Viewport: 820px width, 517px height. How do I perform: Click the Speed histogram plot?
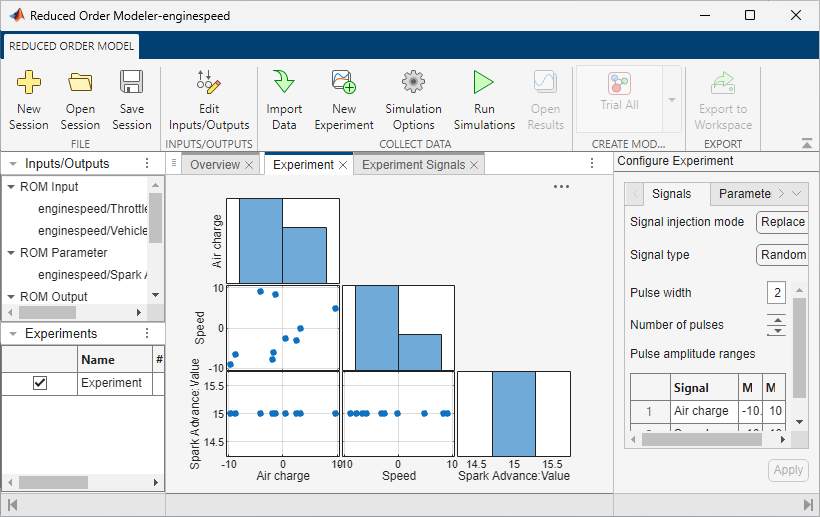pyautogui.click(x=398, y=328)
